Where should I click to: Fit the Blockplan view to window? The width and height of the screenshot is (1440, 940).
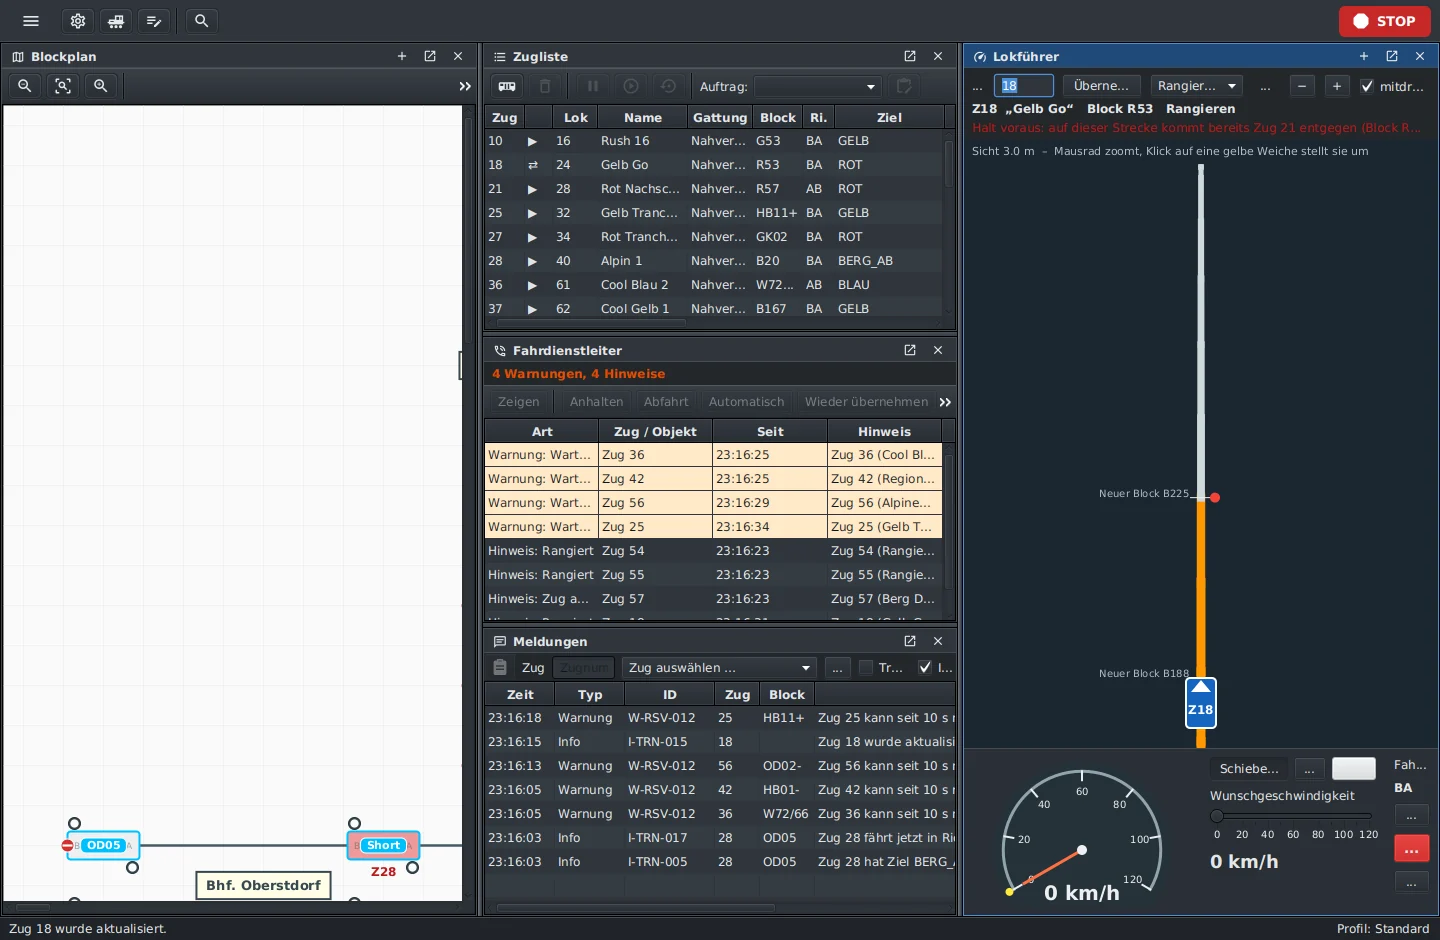pyautogui.click(x=63, y=86)
